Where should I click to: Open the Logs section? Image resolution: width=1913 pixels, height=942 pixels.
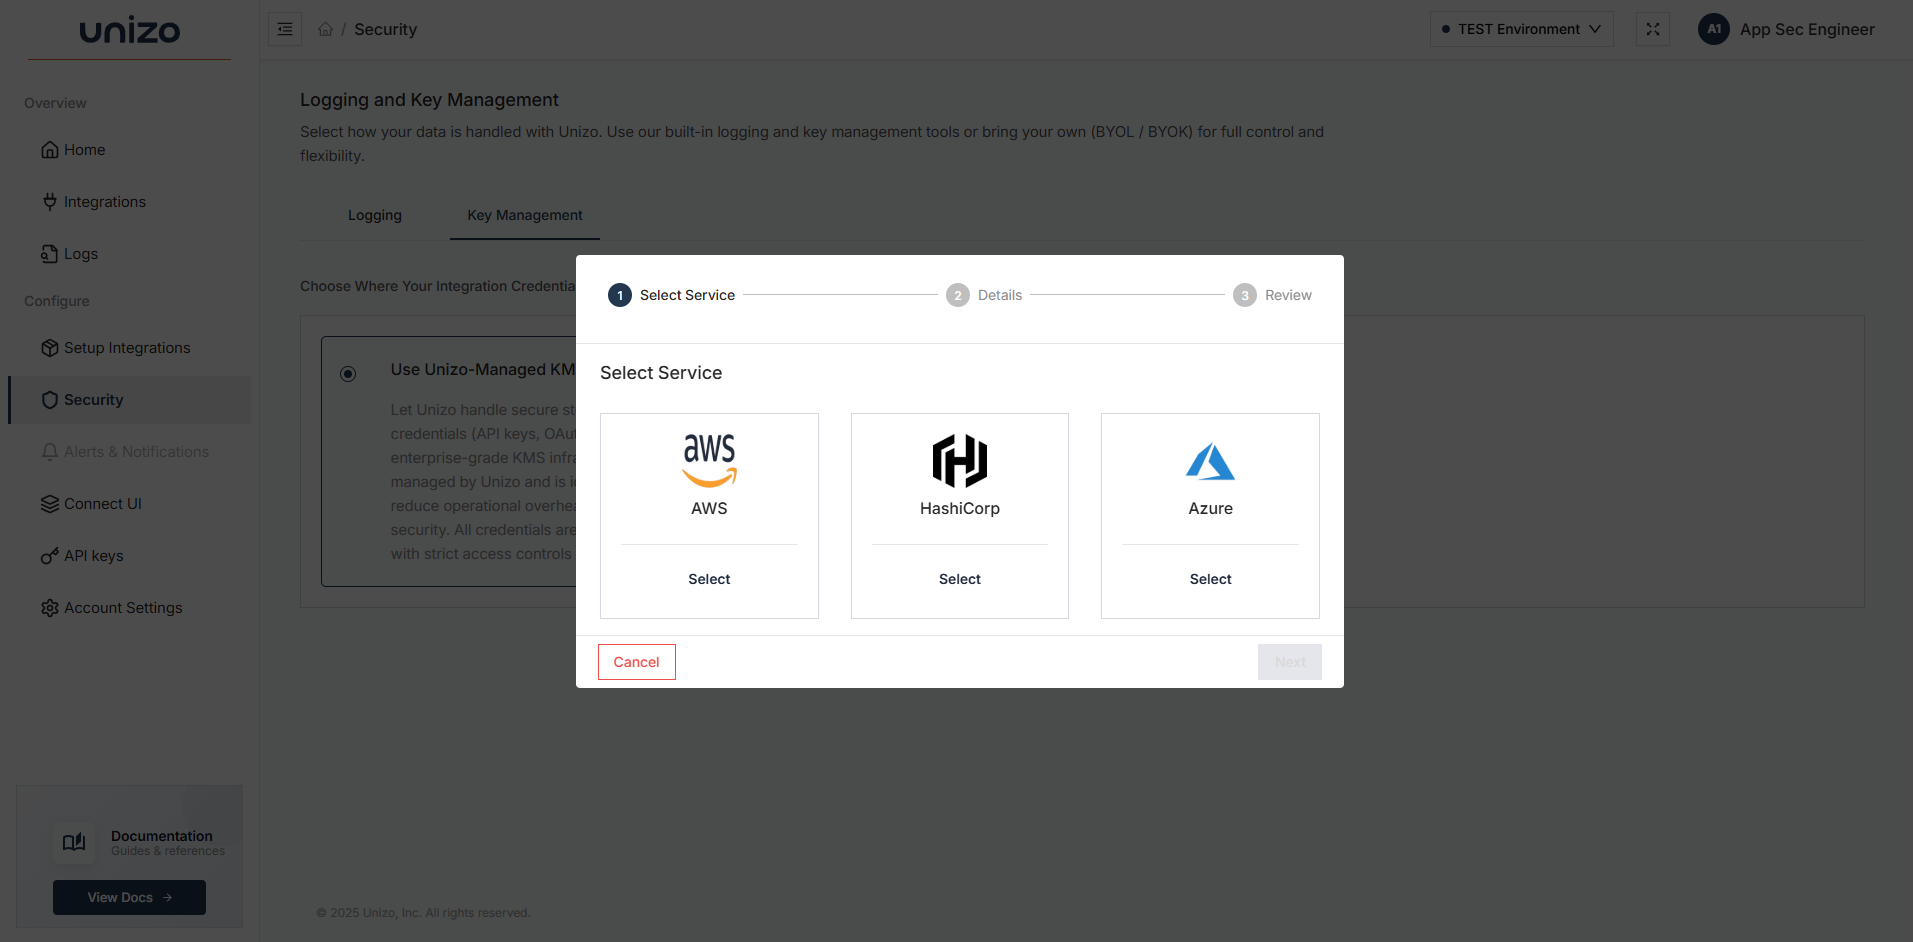click(x=80, y=253)
